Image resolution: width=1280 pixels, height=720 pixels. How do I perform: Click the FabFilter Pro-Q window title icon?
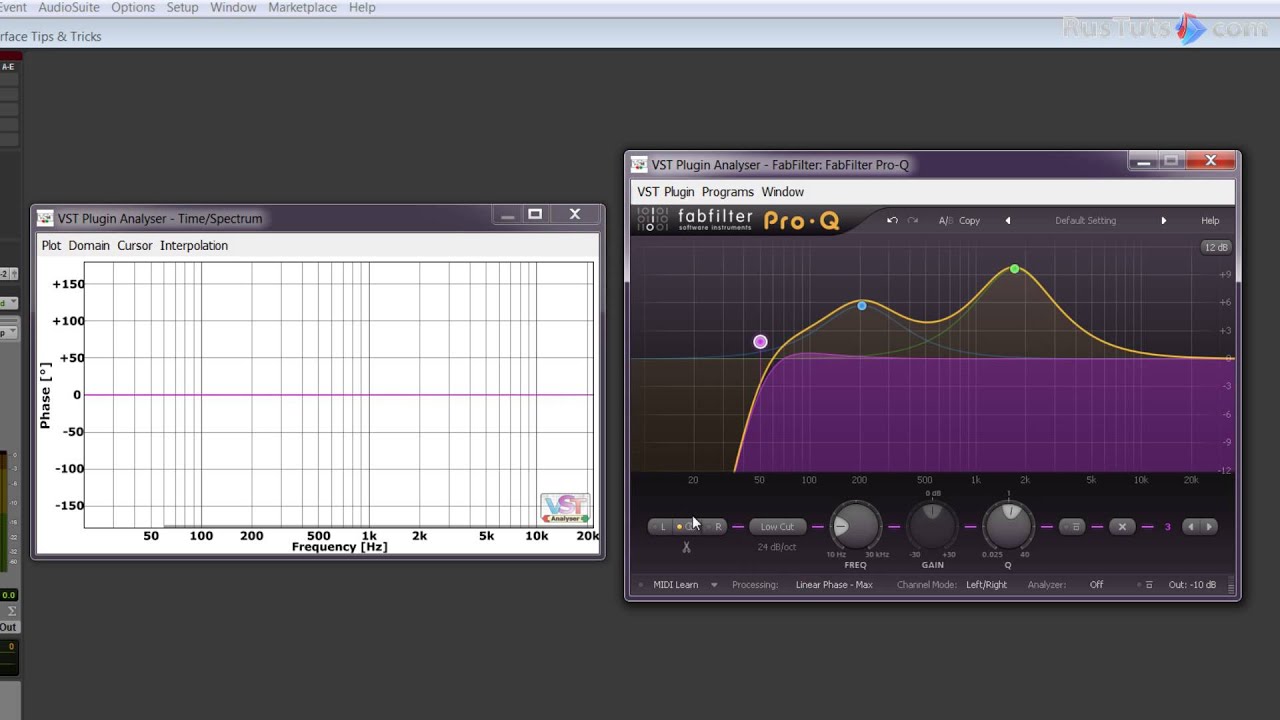click(x=638, y=165)
